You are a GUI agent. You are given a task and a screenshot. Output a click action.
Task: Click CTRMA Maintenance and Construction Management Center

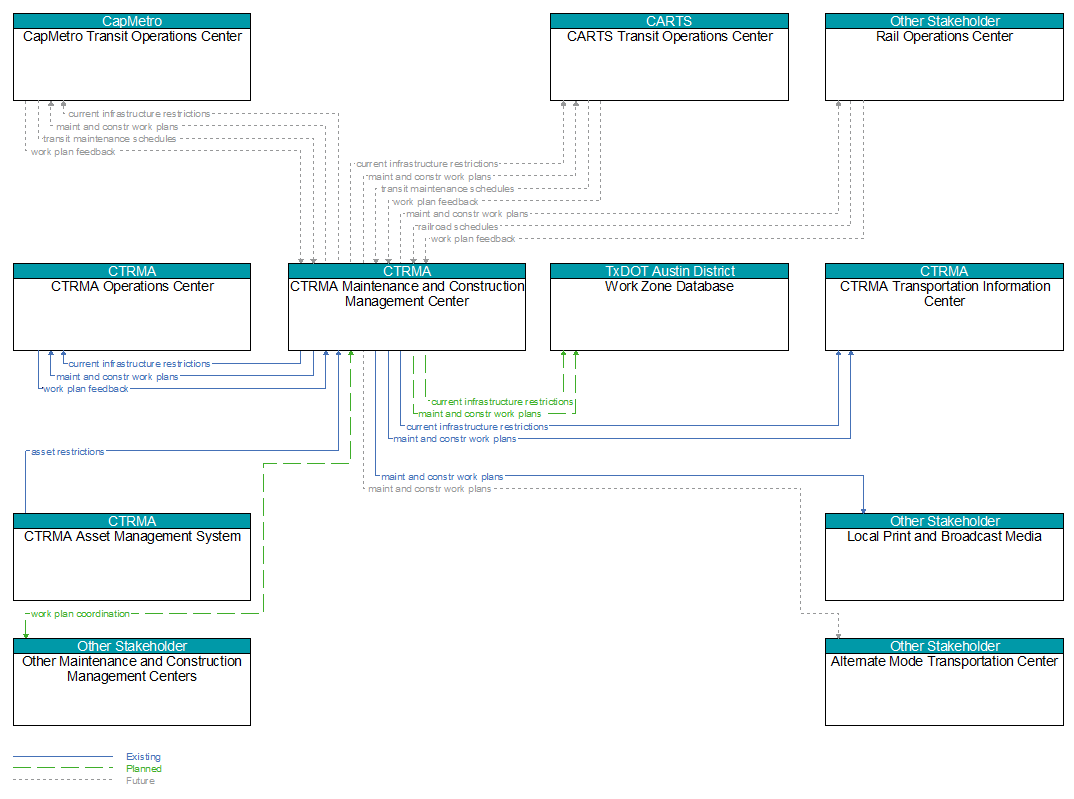[407, 307]
